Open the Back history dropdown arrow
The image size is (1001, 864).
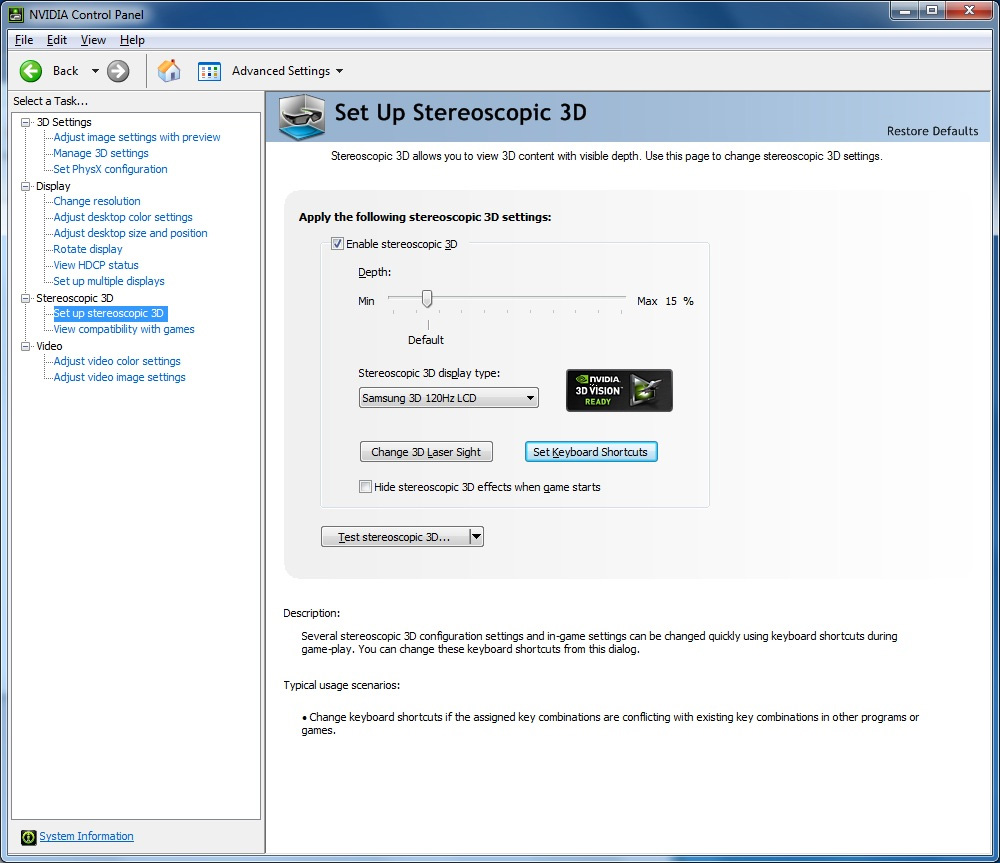pyautogui.click(x=95, y=71)
